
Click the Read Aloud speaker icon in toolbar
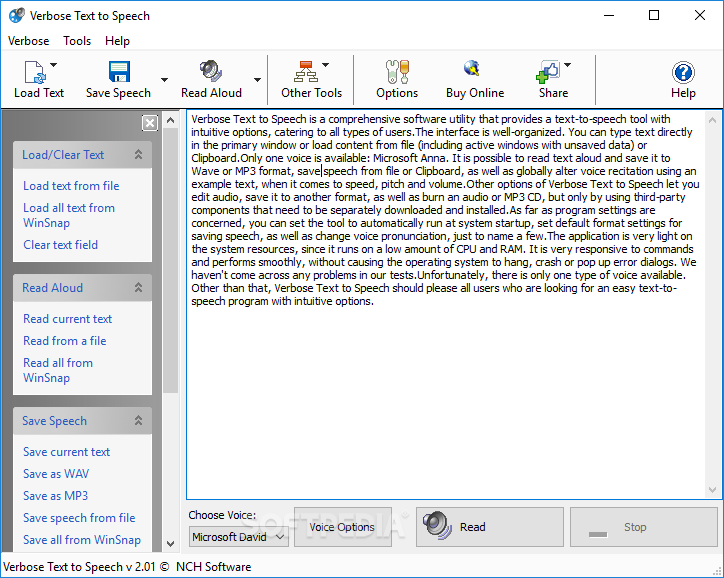[211, 72]
